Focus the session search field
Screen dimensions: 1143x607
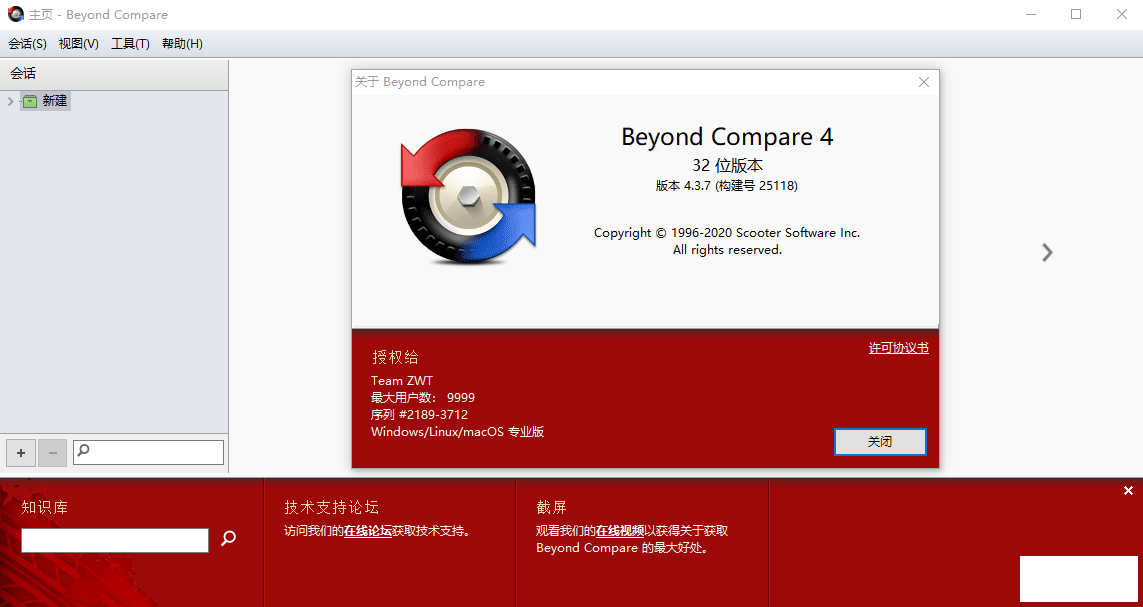149,452
